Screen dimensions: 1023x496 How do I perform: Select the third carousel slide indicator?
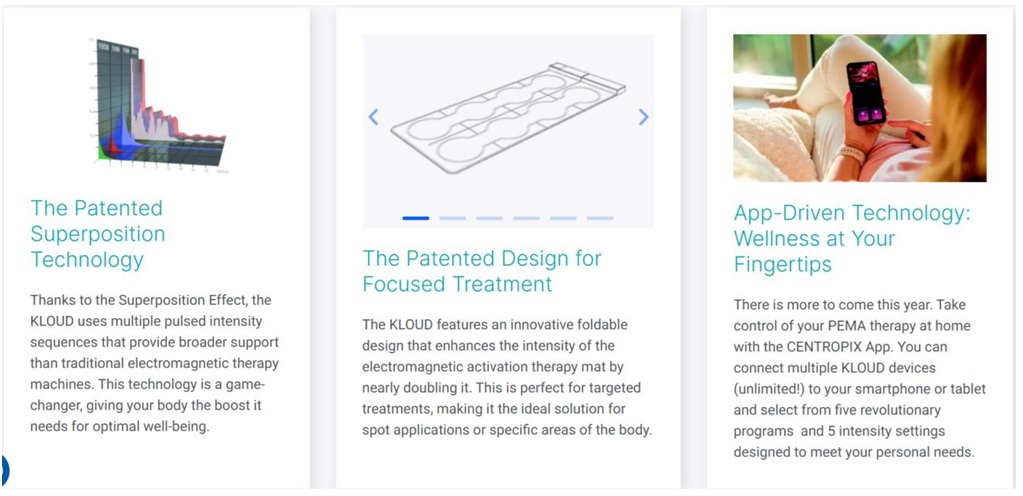click(x=489, y=217)
